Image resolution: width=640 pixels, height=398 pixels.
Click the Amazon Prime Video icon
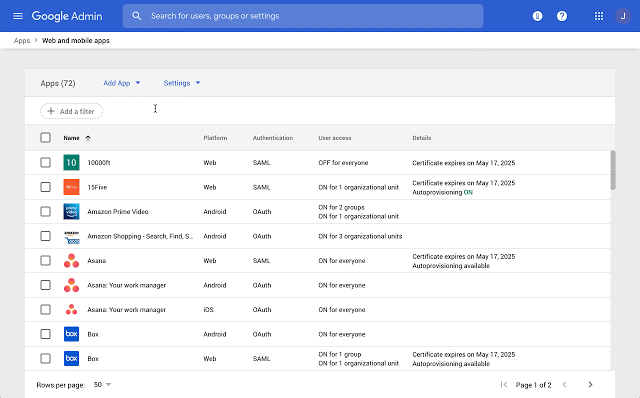71,211
